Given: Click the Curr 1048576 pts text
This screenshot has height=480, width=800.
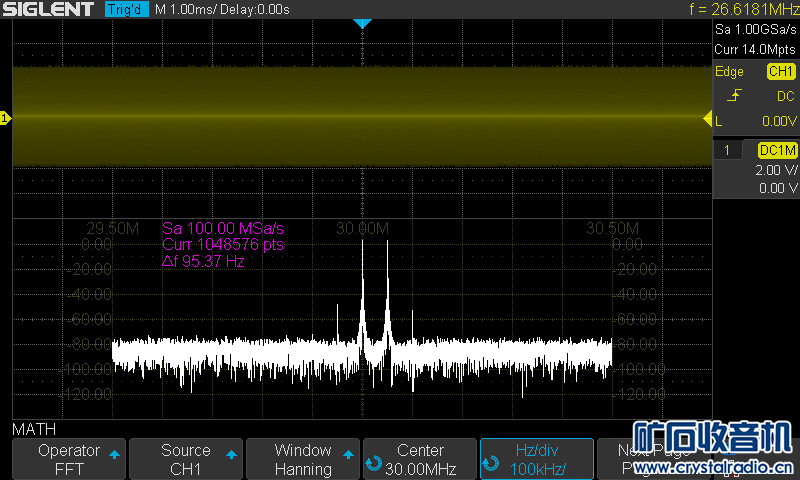Looking at the screenshot, I should [x=222, y=244].
